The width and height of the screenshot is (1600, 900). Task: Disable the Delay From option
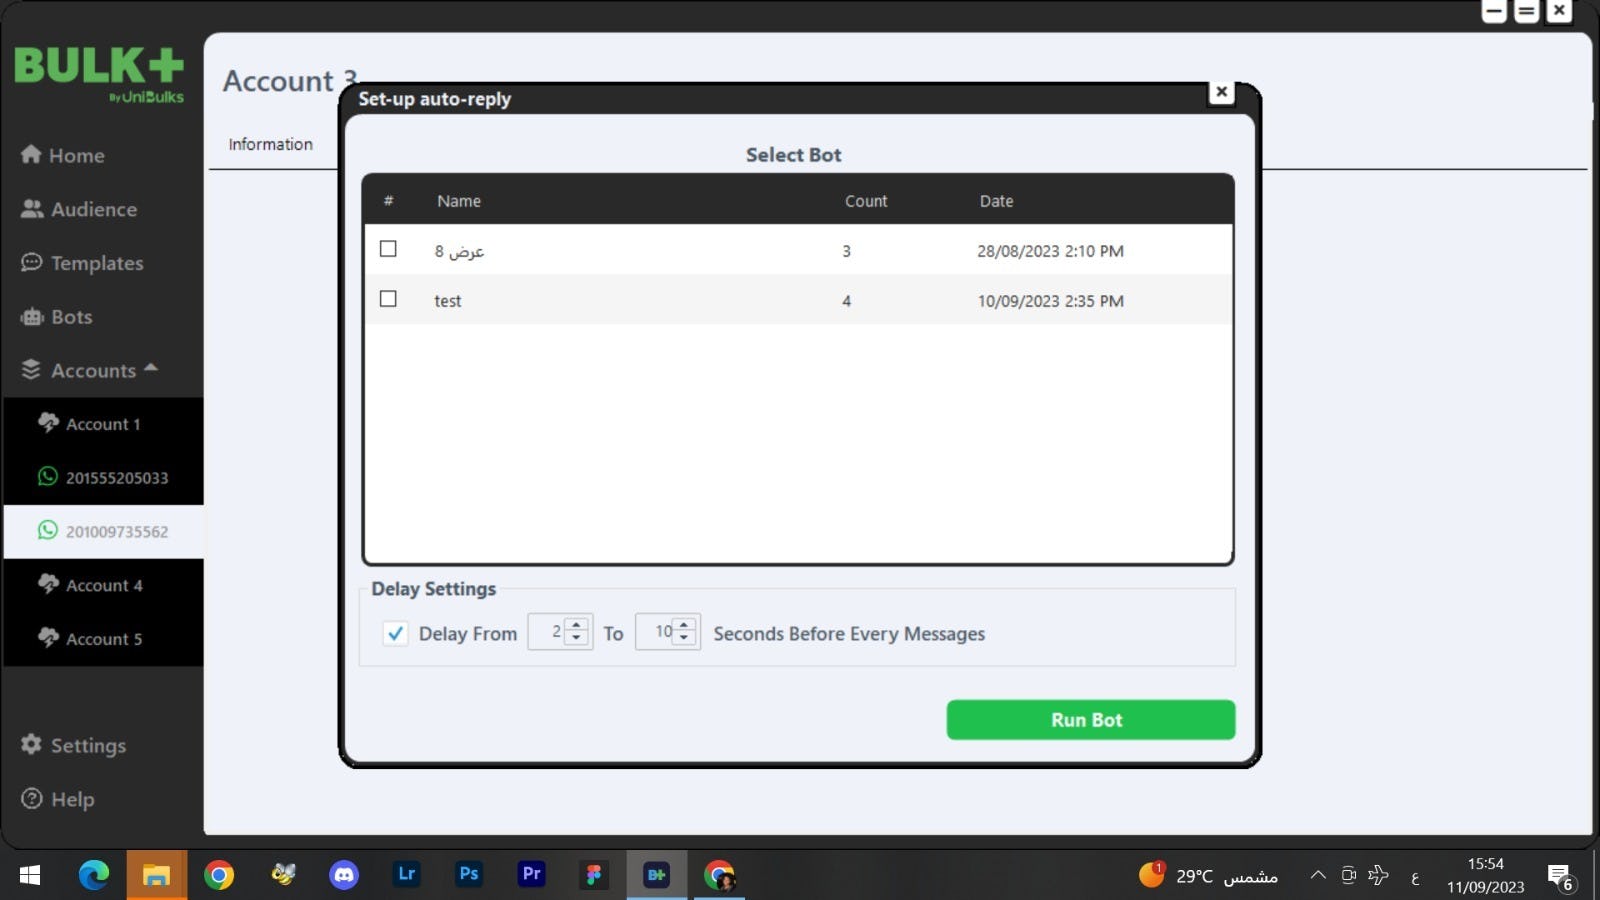point(396,633)
